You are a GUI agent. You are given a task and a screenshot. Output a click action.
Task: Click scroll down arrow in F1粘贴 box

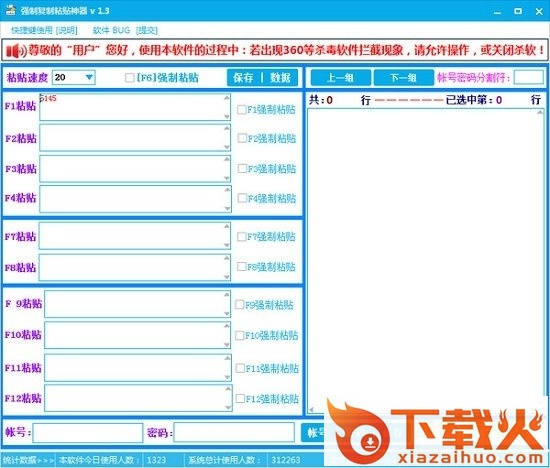(x=227, y=116)
